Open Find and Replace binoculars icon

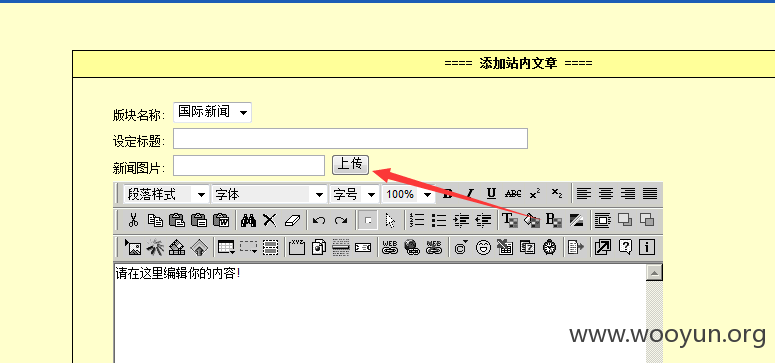point(248,220)
